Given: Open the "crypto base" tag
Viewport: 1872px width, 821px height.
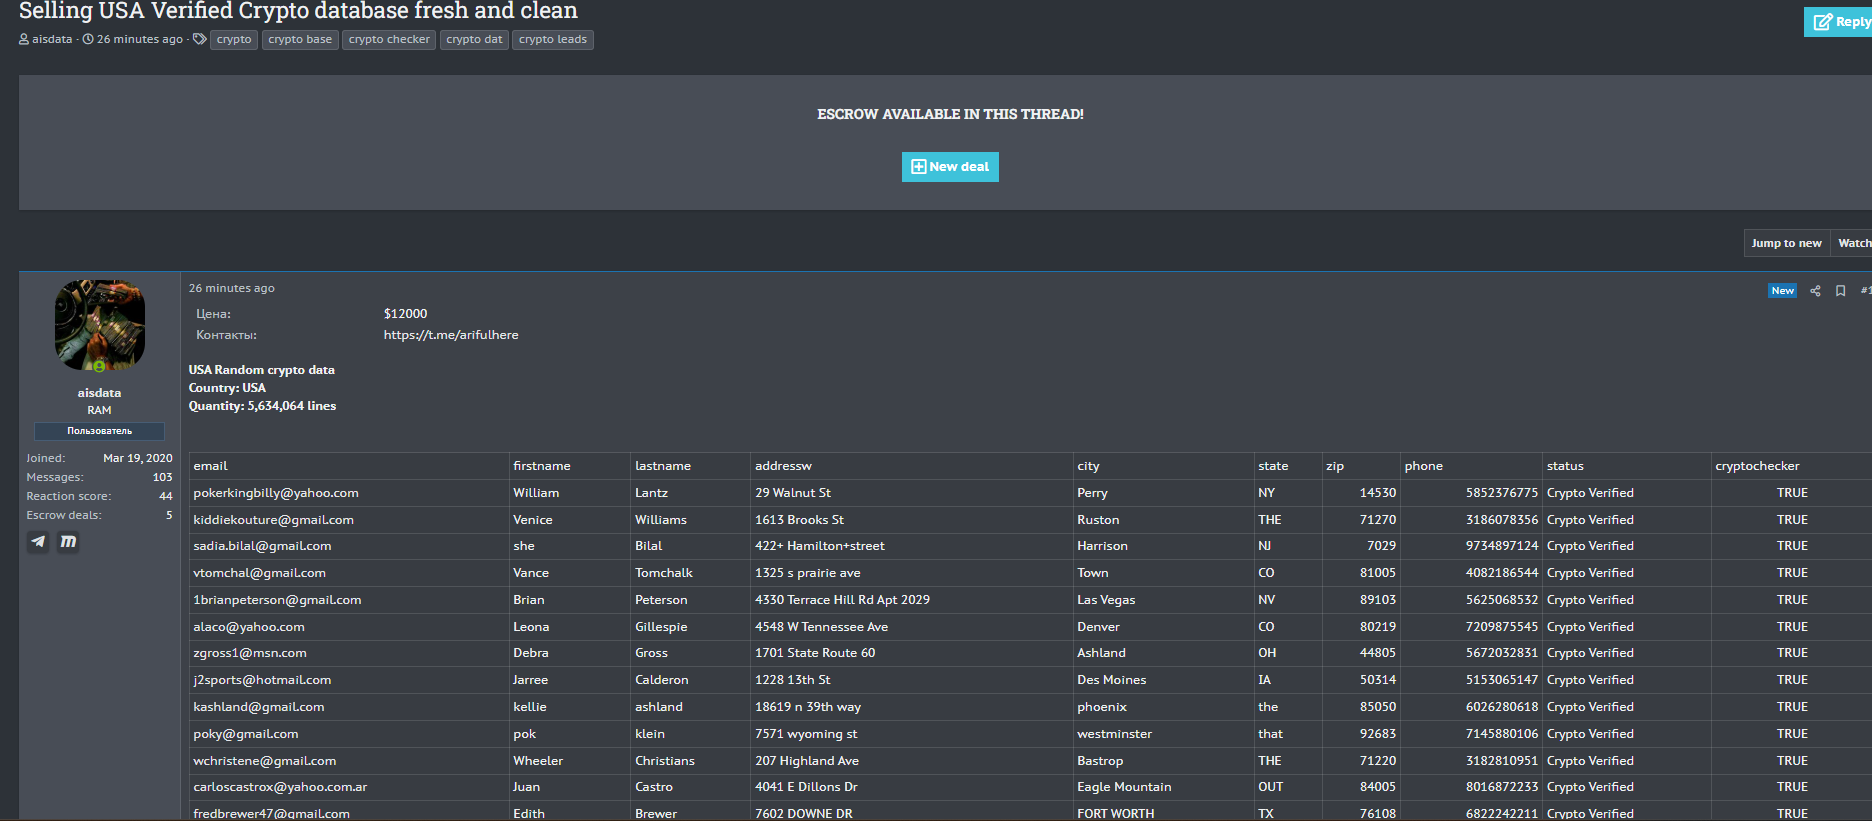Looking at the screenshot, I should tap(300, 40).
